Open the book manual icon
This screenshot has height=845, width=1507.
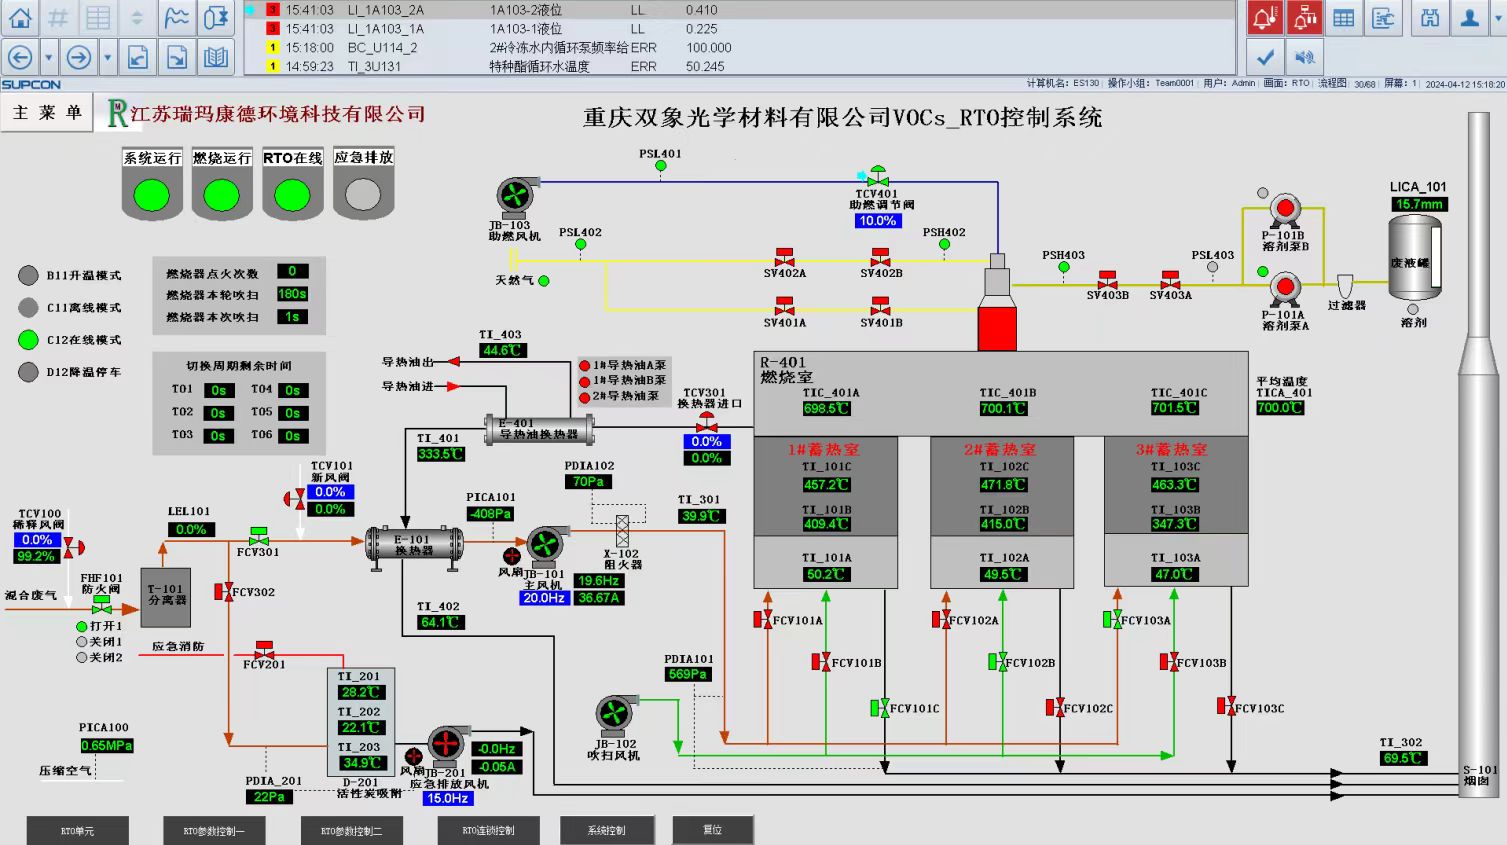click(x=216, y=57)
